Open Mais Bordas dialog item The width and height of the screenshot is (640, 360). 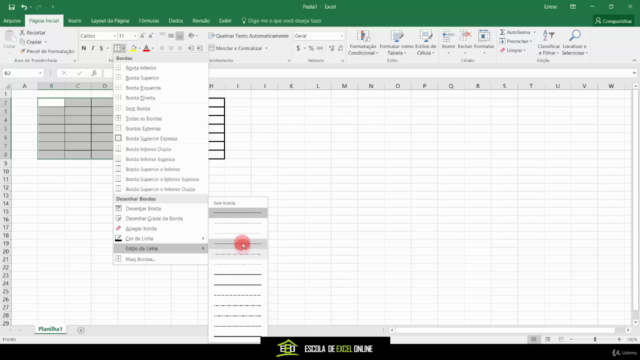coord(160,259)
